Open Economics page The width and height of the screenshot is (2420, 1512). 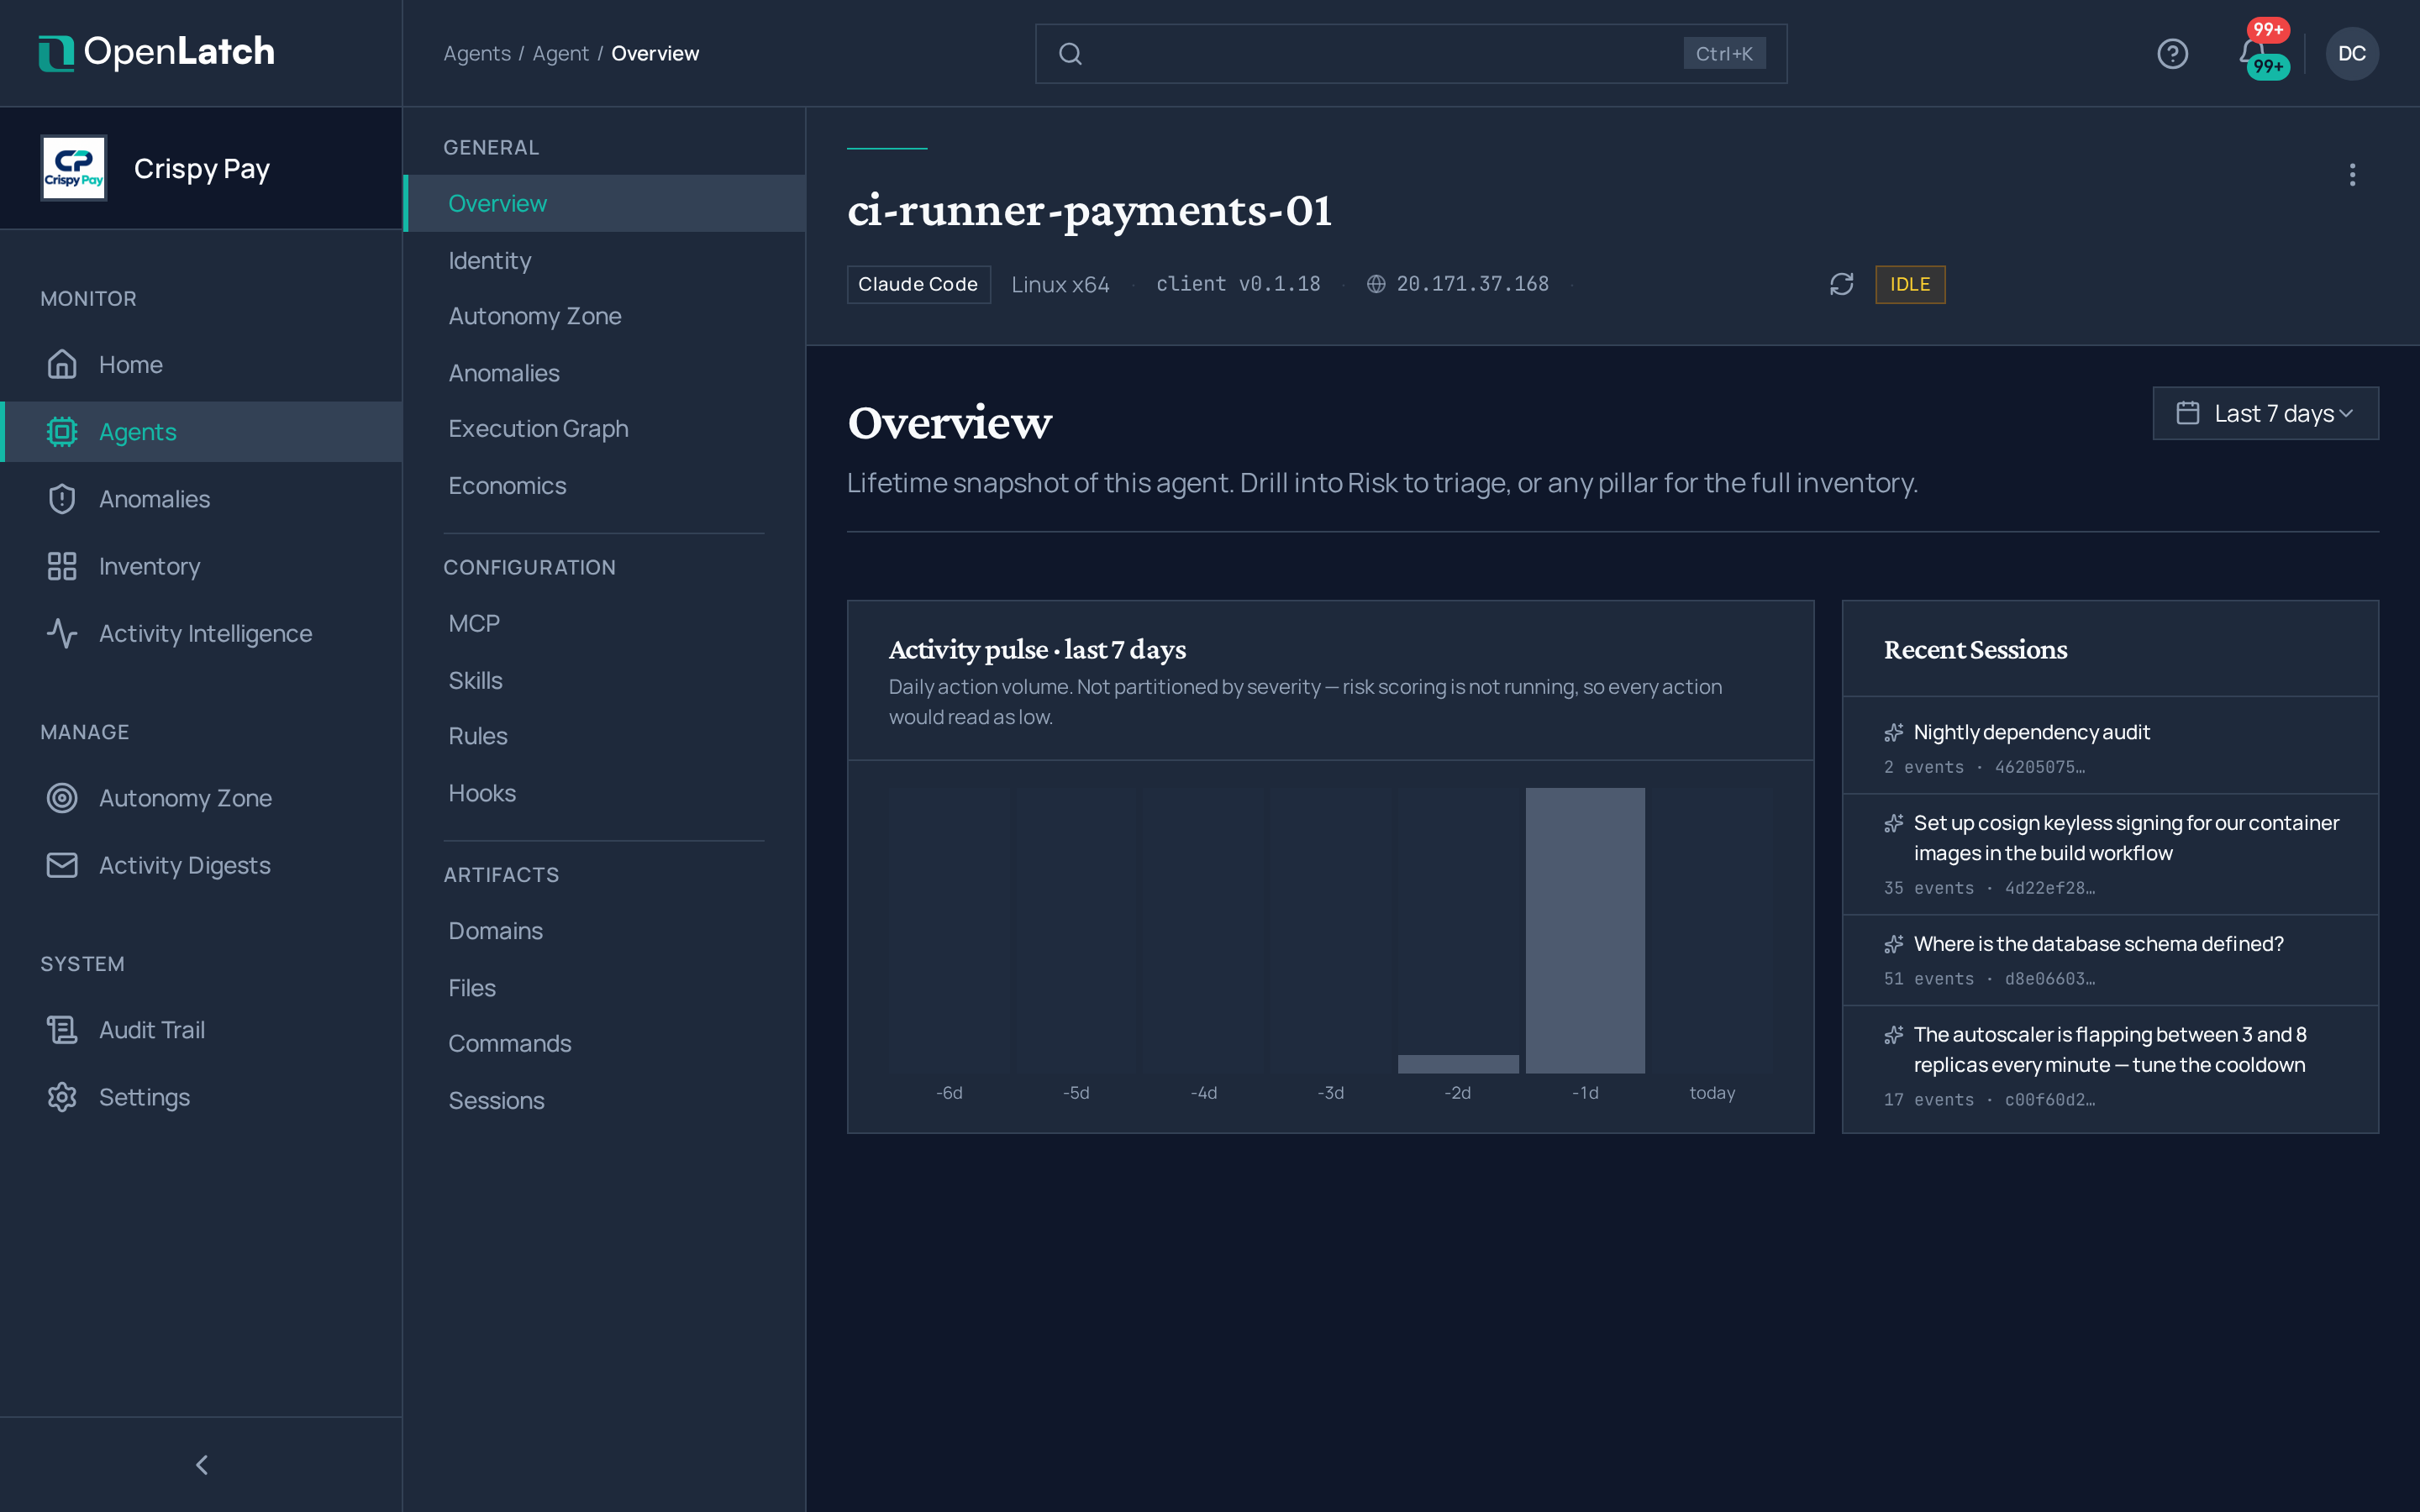point(605,485)
